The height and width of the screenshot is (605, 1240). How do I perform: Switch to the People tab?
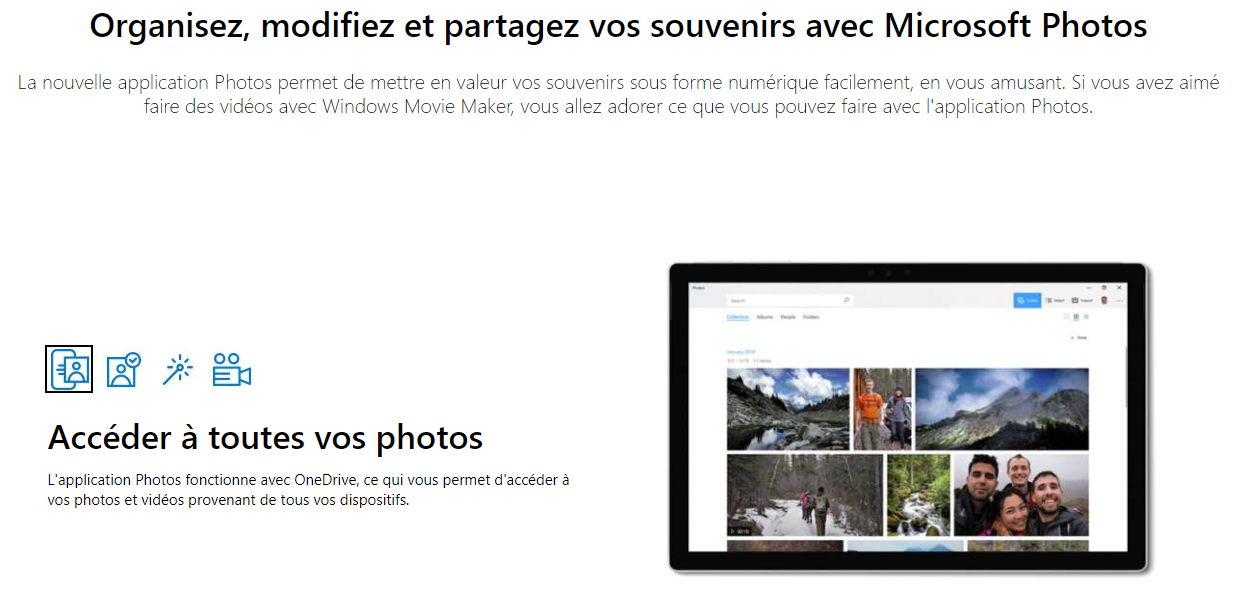tap(788, 317)
